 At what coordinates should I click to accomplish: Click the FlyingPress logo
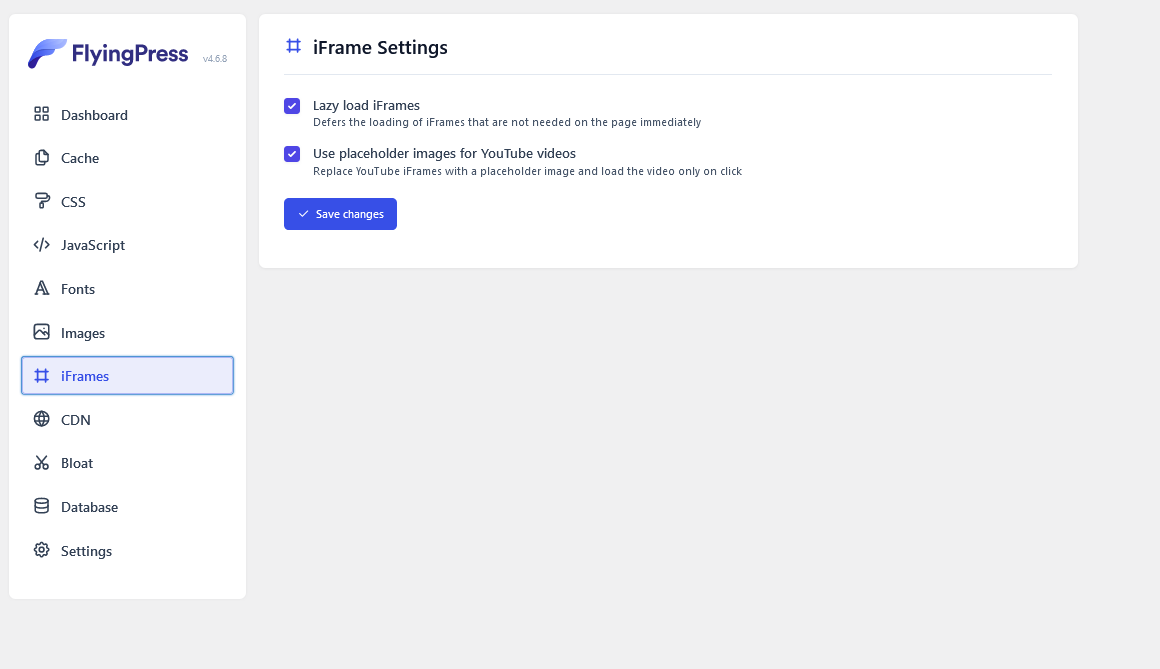tap(108, 53)
